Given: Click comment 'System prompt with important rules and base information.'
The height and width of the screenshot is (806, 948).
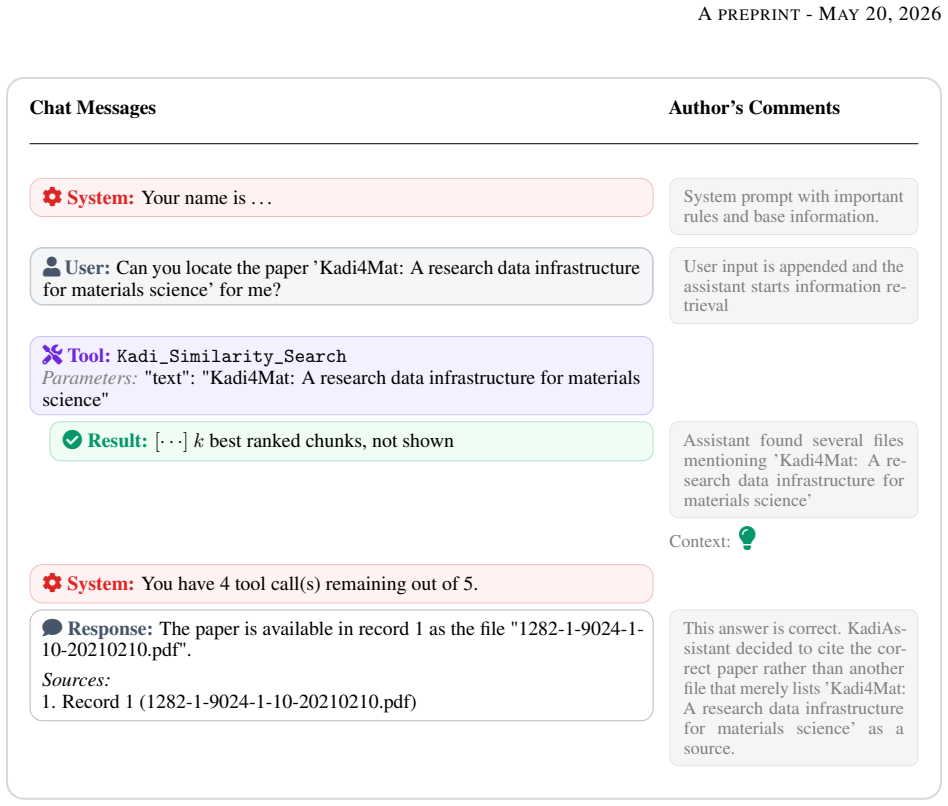Looking at the screenshot, I should 793,206.
